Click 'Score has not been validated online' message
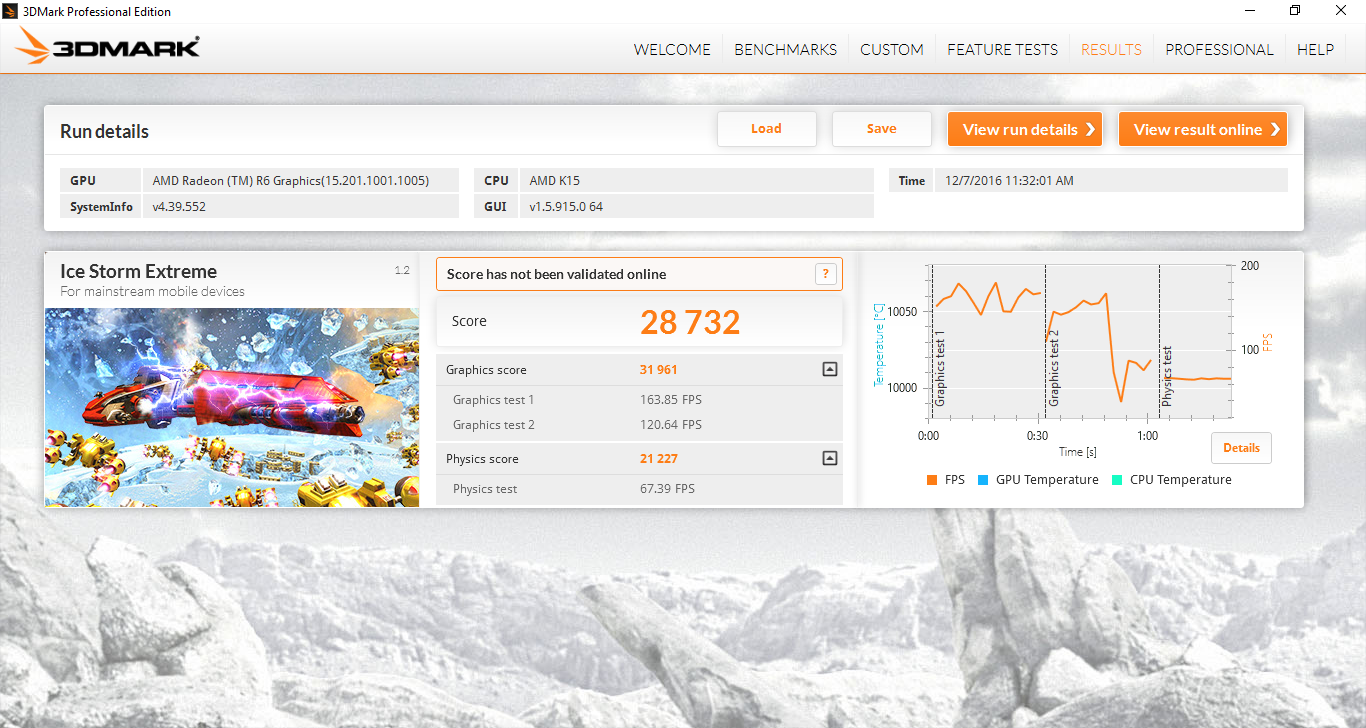1366x728 pixels. click(x=556, y=274)
